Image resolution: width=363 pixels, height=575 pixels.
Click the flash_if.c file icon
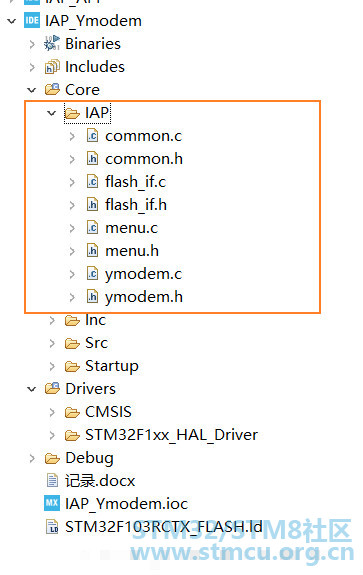[92, 182]
